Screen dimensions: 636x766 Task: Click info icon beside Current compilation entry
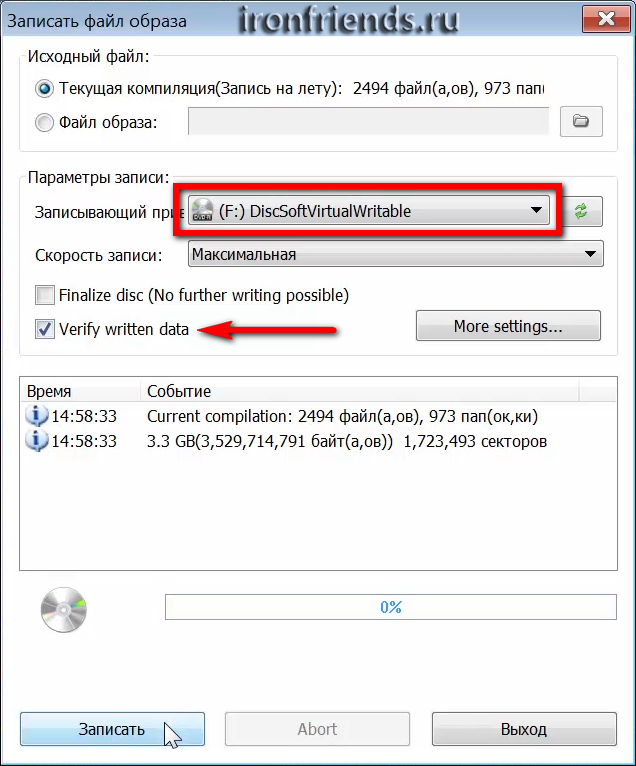[37, 415]
